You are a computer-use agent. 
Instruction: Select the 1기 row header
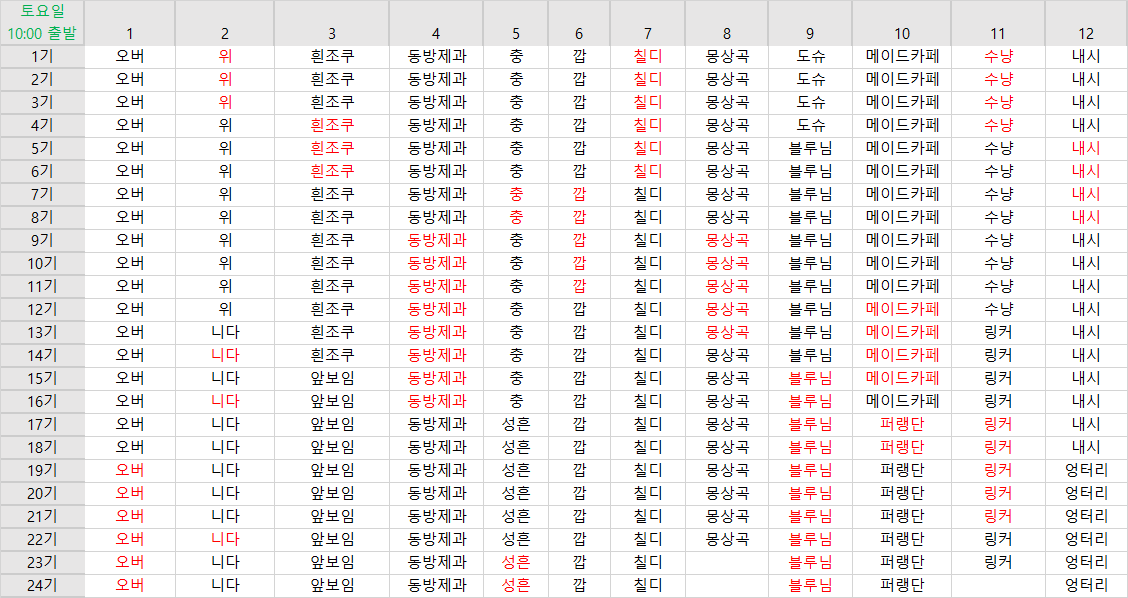[x=42, y=56]
